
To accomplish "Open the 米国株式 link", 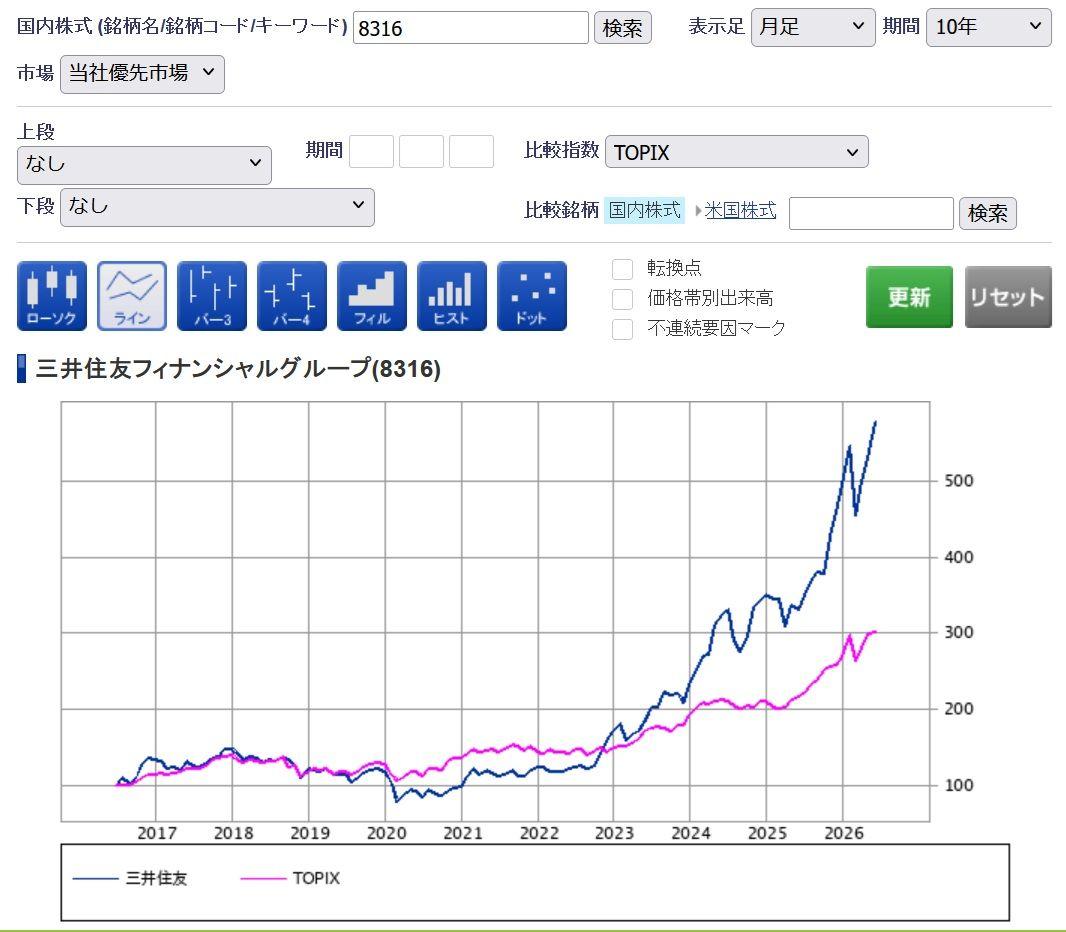I will tap(740, 210).
